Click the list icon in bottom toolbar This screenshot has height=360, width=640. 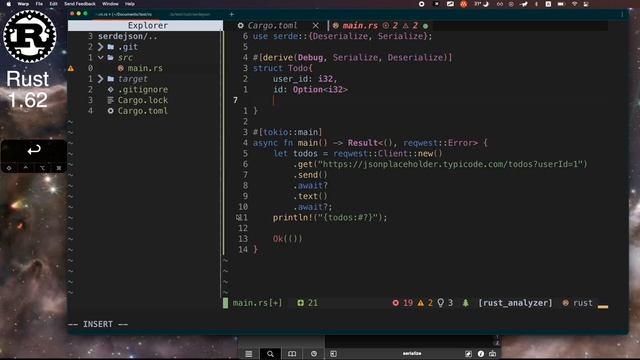249,353
